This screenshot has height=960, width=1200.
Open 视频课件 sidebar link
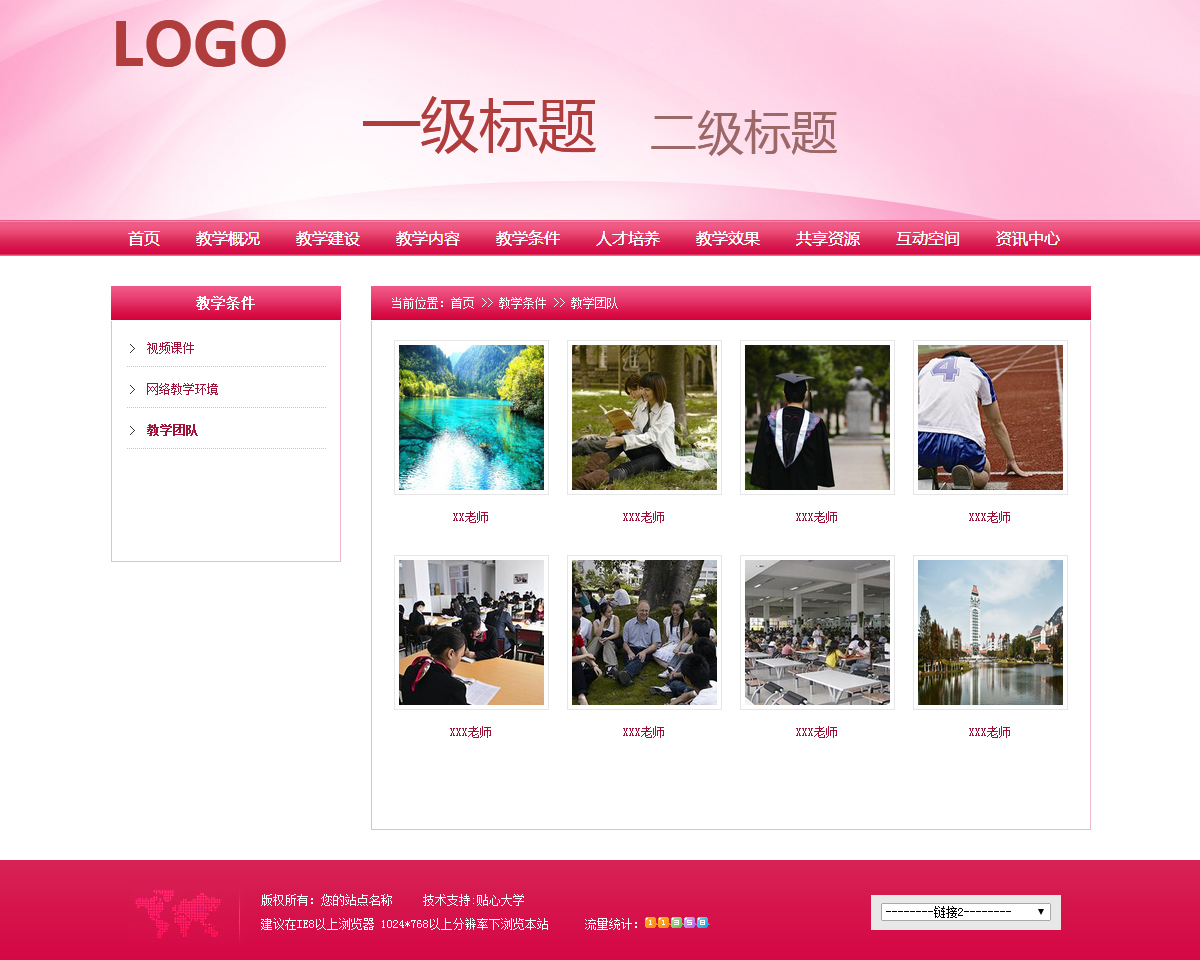click(x=170, y=348)
